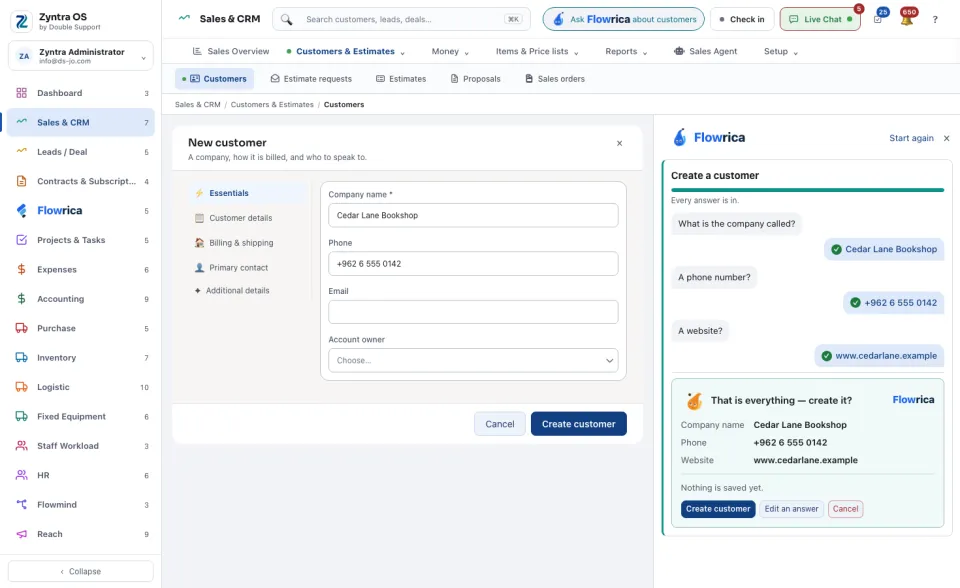960x588 pixels.
Task: Open Fixed Equipment in sidebar
Action: (81, 416)
